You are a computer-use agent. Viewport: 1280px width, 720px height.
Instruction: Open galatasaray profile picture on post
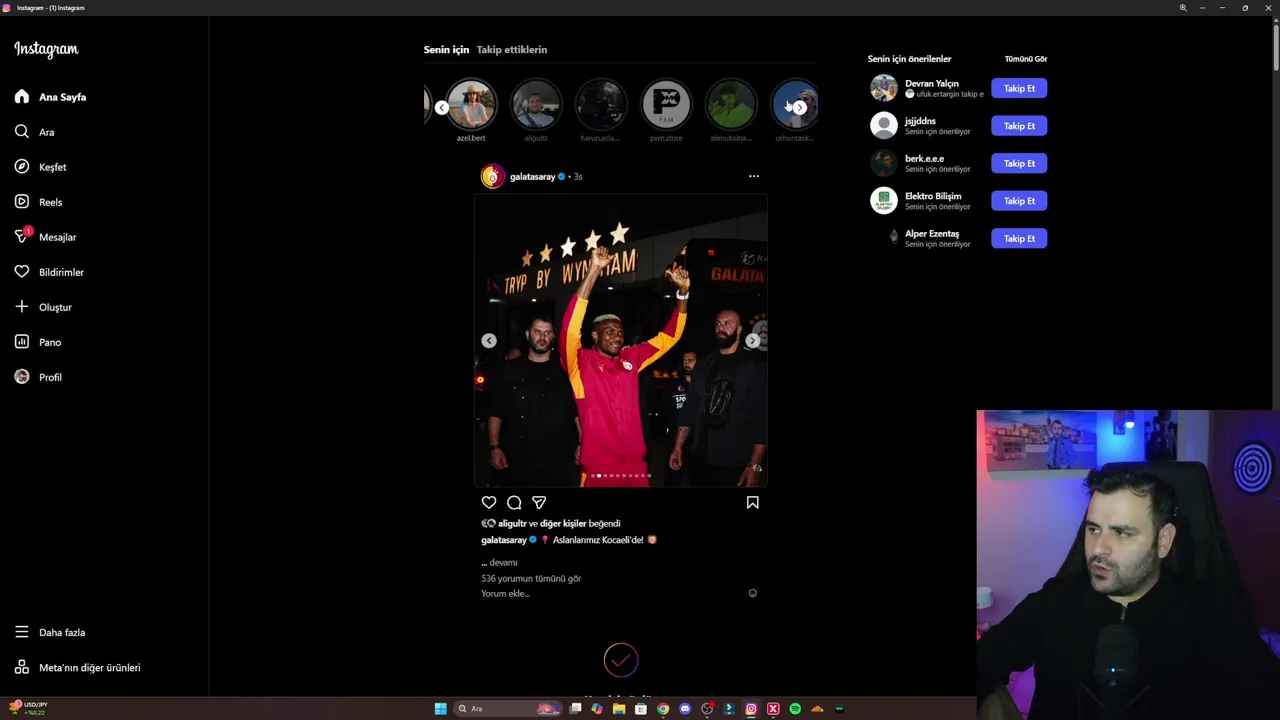(492, 176)
